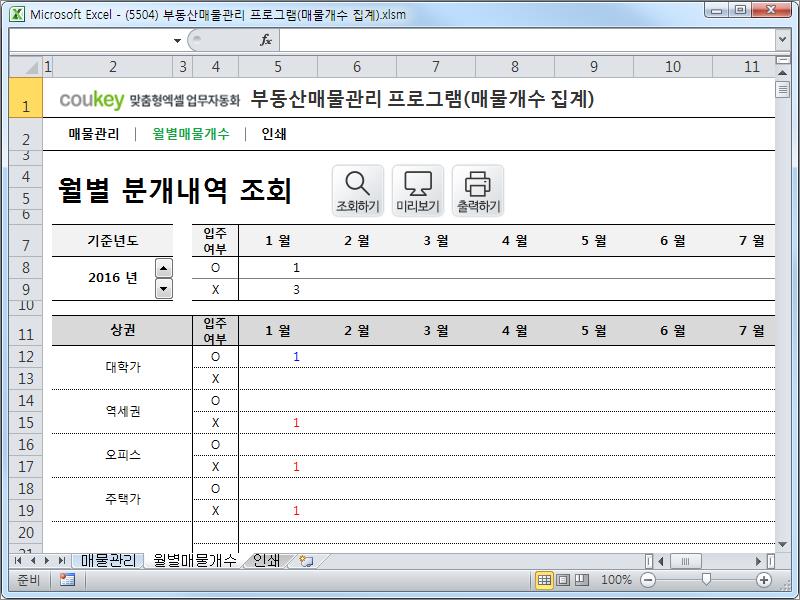Screen dimensions: 800x600
Task: Click the 대학가 district cell
Action: click(123, 367)
